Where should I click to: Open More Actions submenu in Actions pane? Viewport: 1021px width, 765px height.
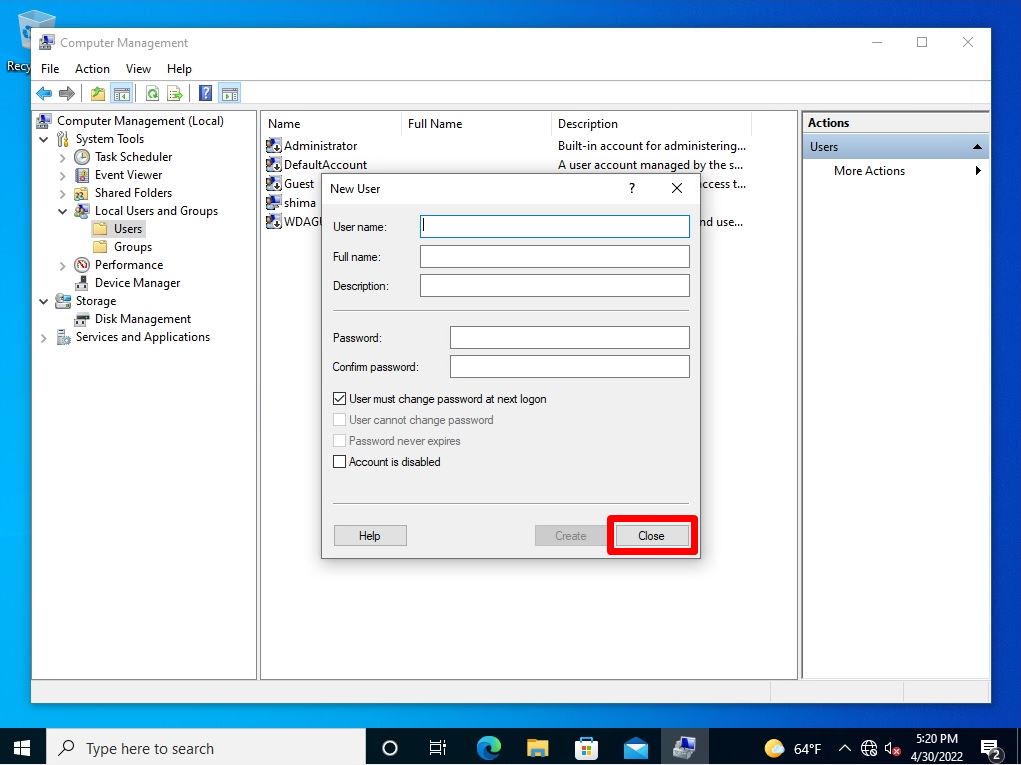tap(896, 171)
